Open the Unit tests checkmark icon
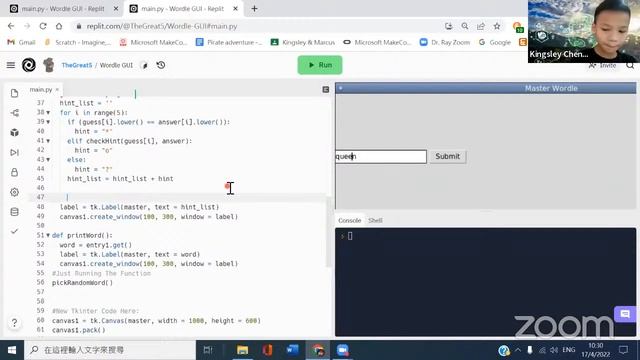 tap(14, 231)
